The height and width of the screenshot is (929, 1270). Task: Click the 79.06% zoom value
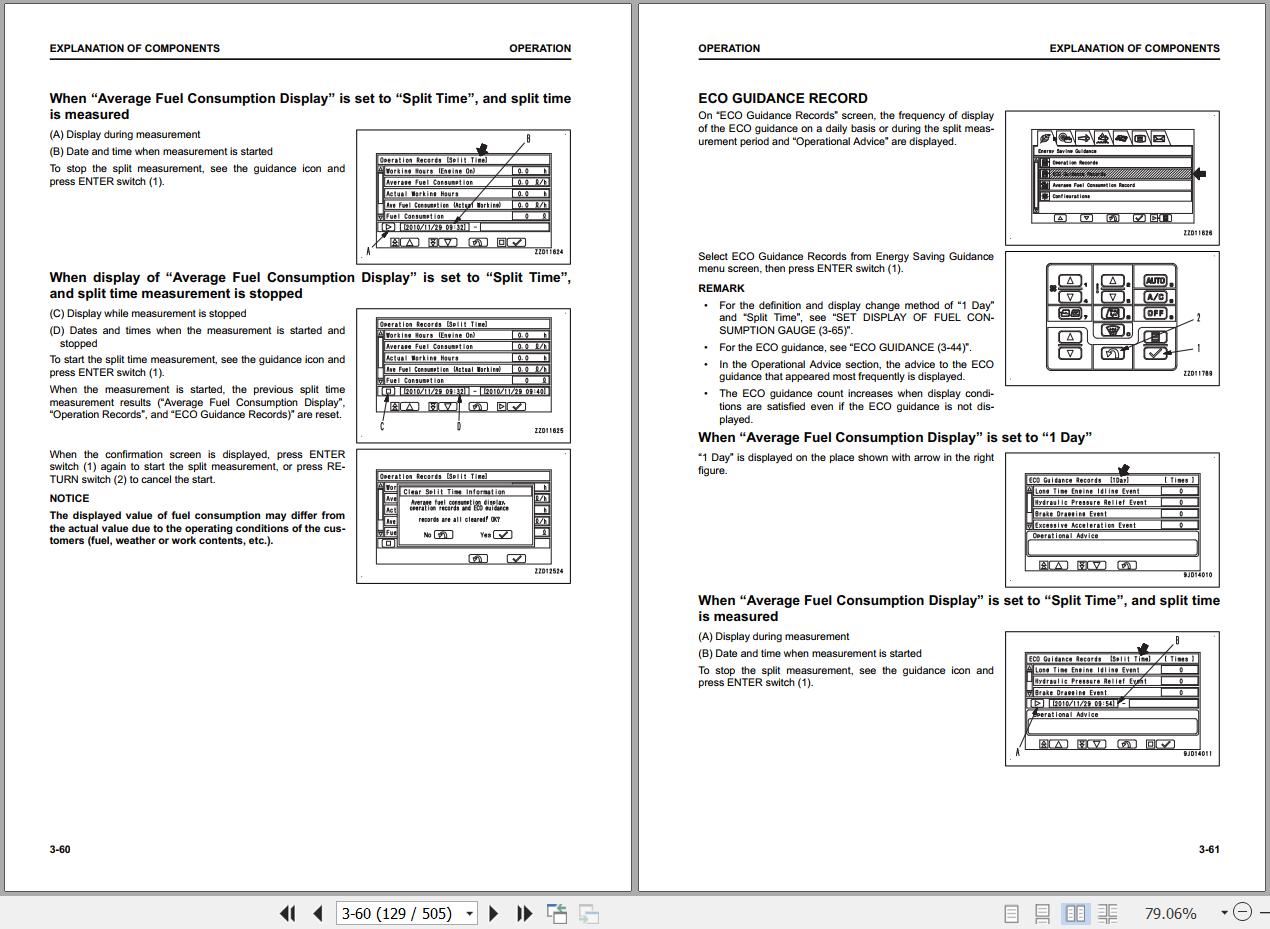(1170, 913)
